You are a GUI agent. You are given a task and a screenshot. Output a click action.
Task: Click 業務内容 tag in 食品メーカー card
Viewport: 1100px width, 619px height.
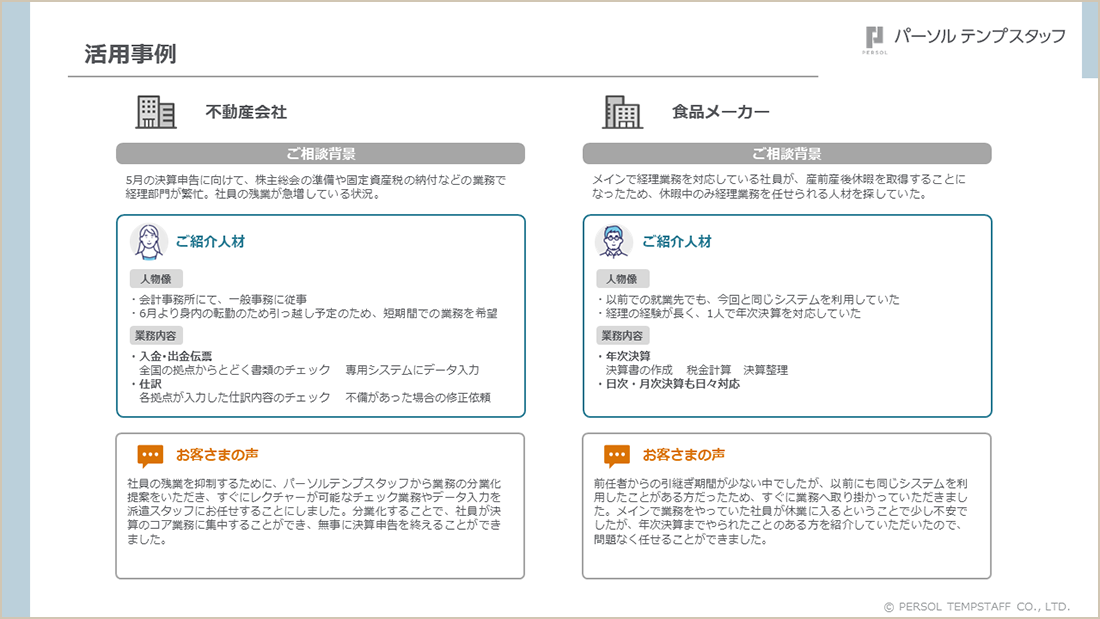[622, 335]
